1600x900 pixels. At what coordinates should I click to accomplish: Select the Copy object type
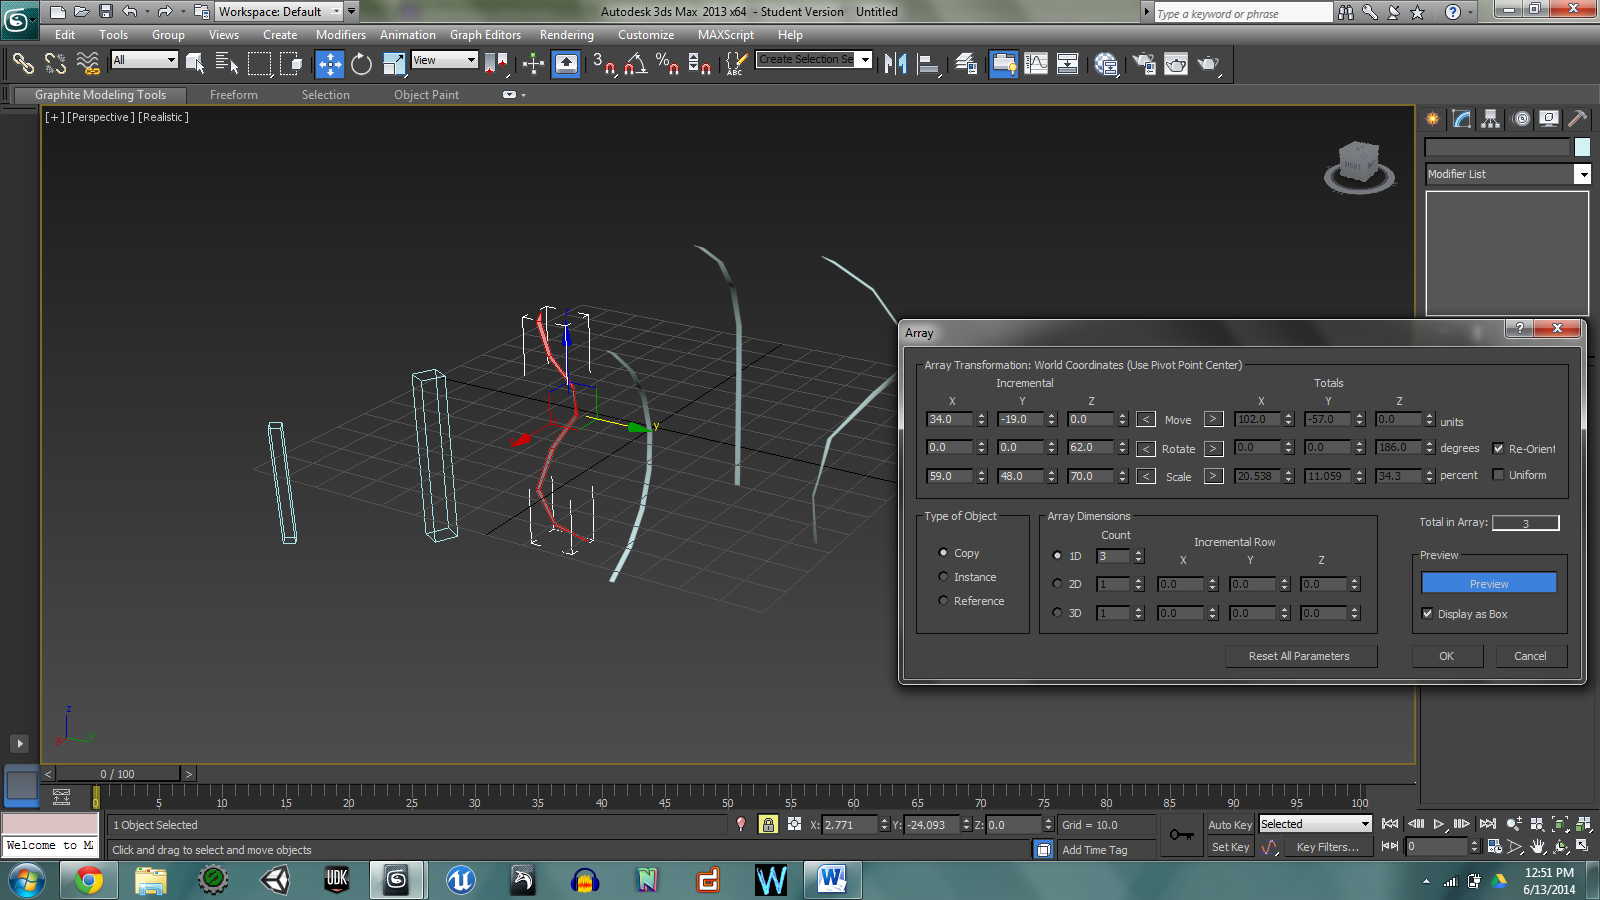tap(943, 552)
